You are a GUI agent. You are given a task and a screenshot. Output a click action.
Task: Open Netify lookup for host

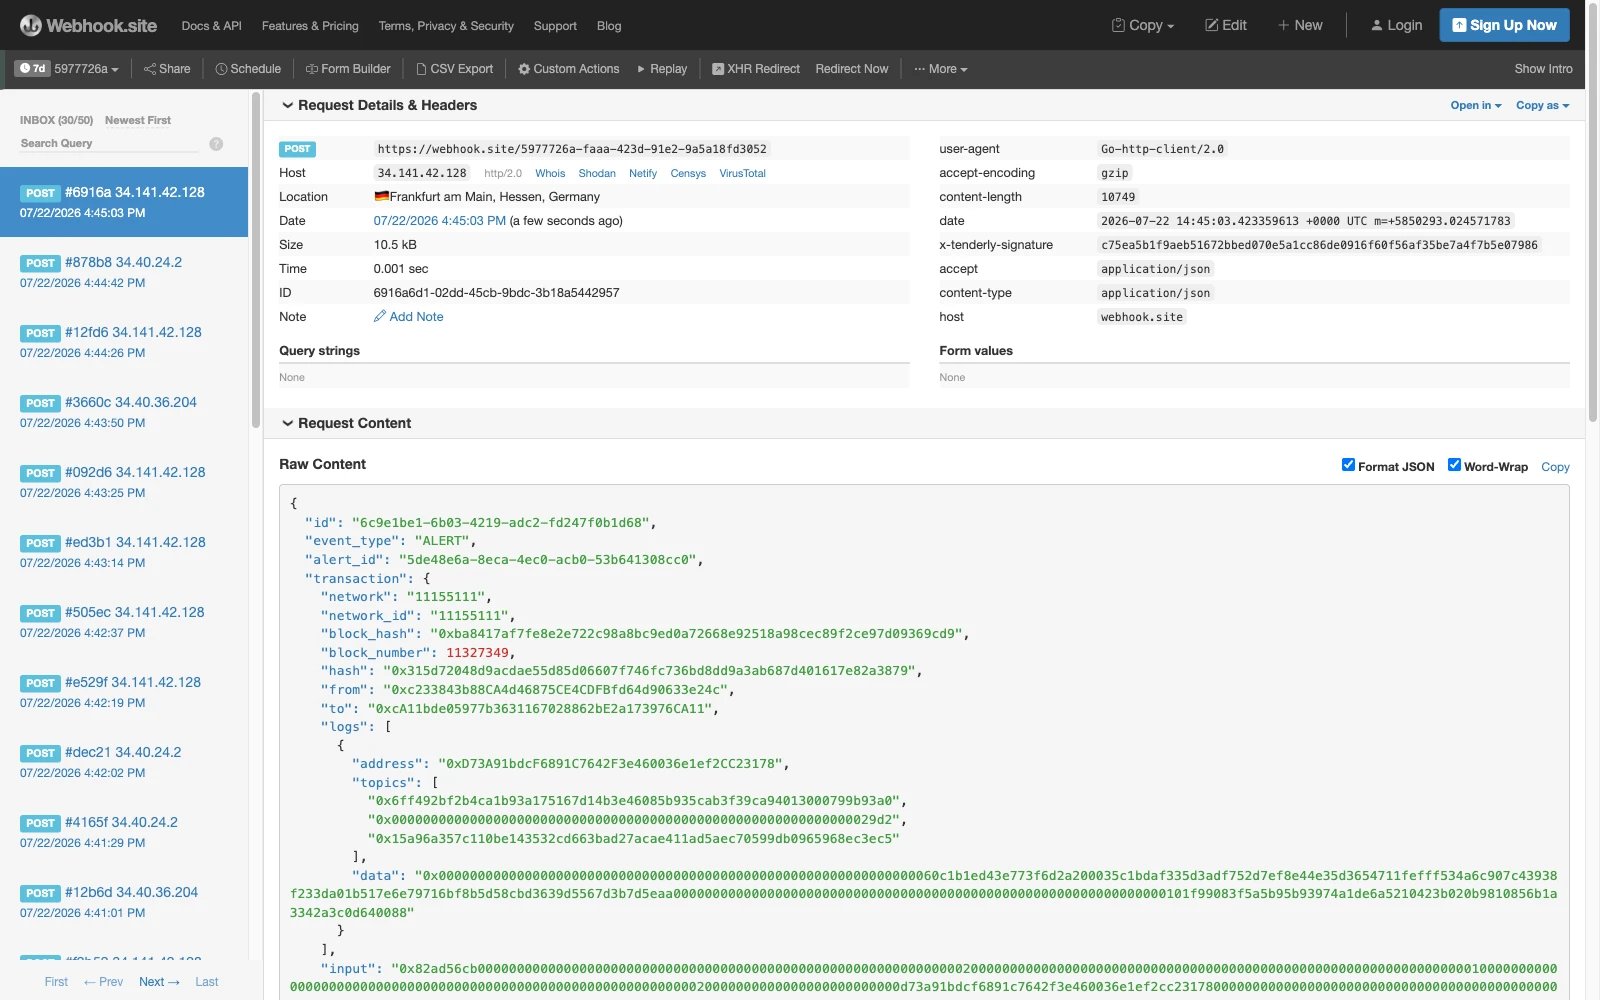click(643, 173)
